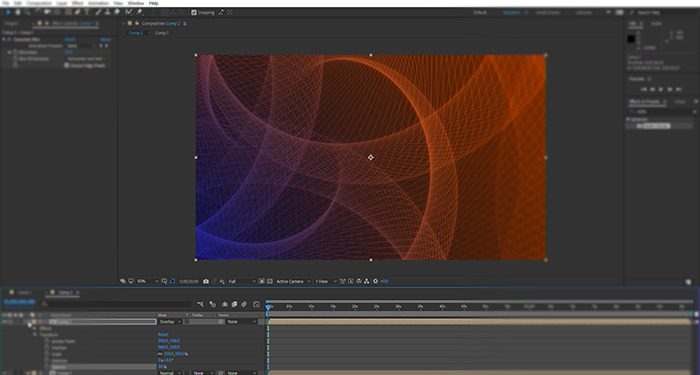Select the Eraser tool
Screen dimensions: 700x375
pos(117,12)
